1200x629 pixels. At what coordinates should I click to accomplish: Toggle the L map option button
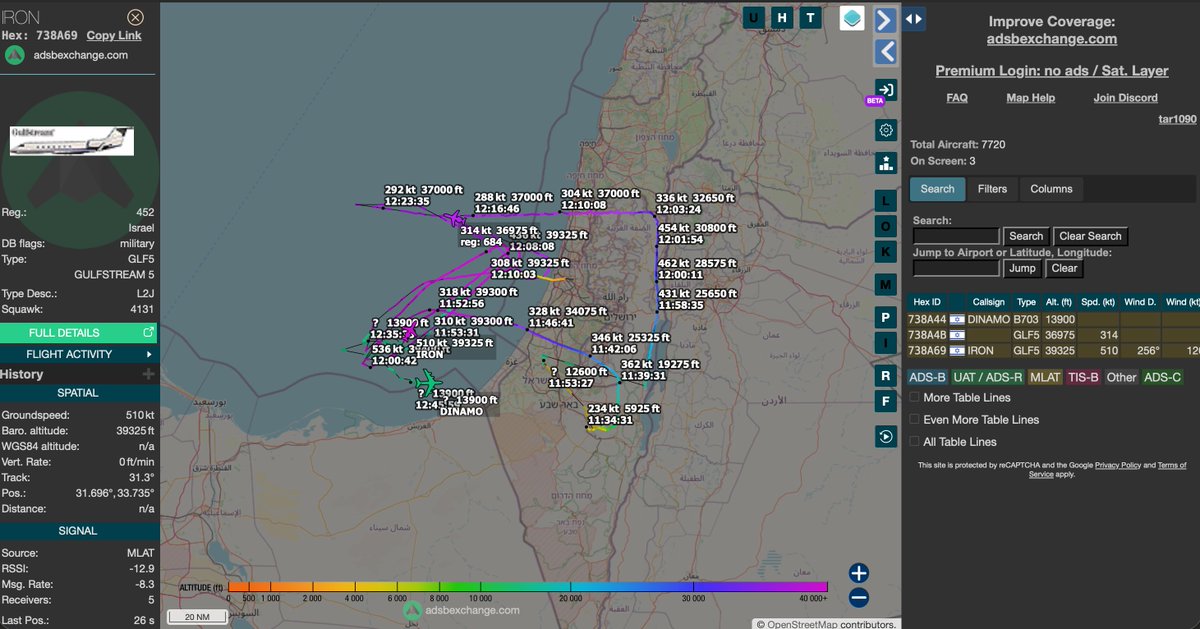point(885,200)
